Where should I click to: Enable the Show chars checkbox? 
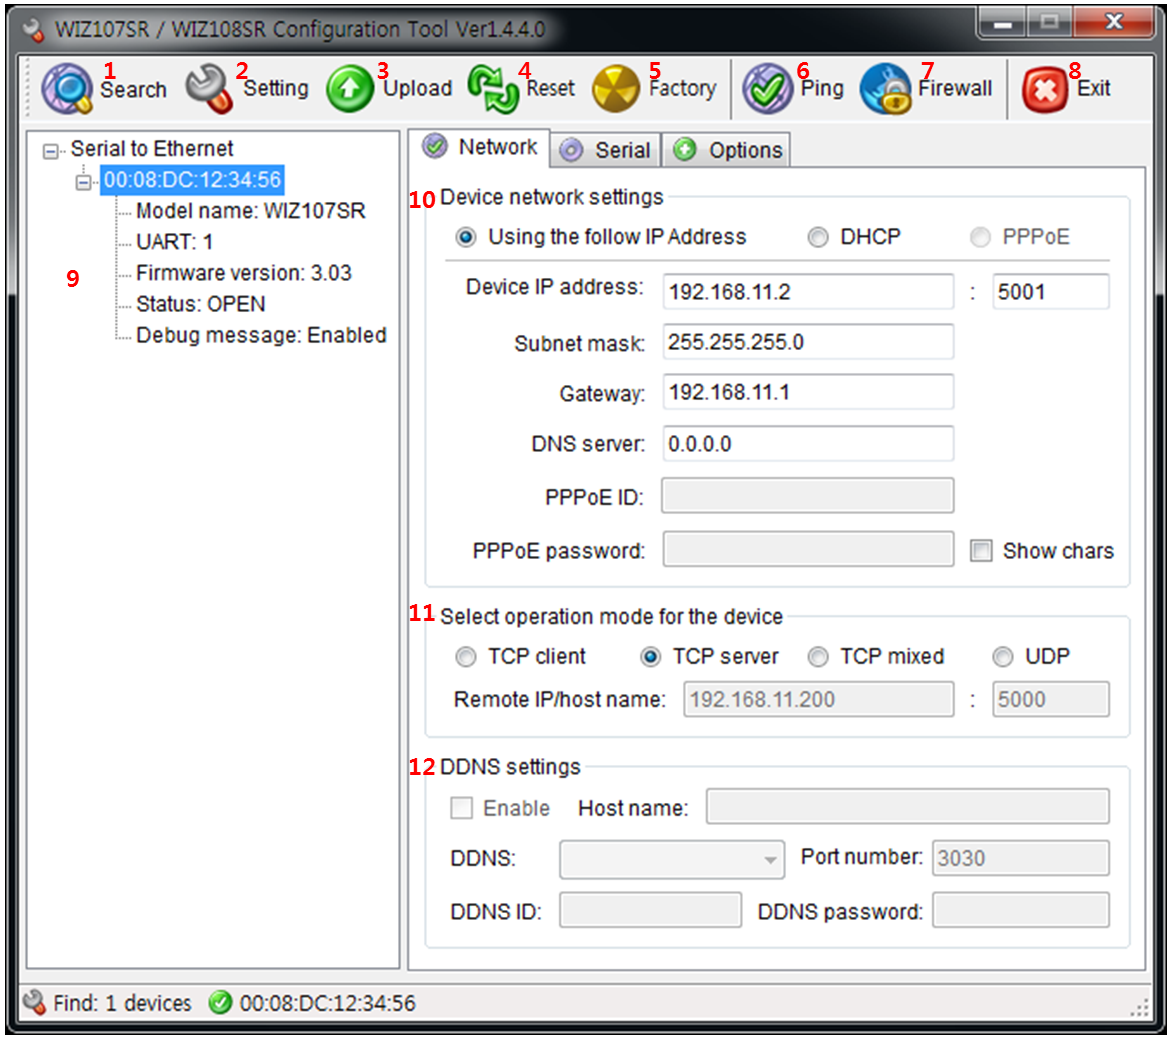point(981,550)
